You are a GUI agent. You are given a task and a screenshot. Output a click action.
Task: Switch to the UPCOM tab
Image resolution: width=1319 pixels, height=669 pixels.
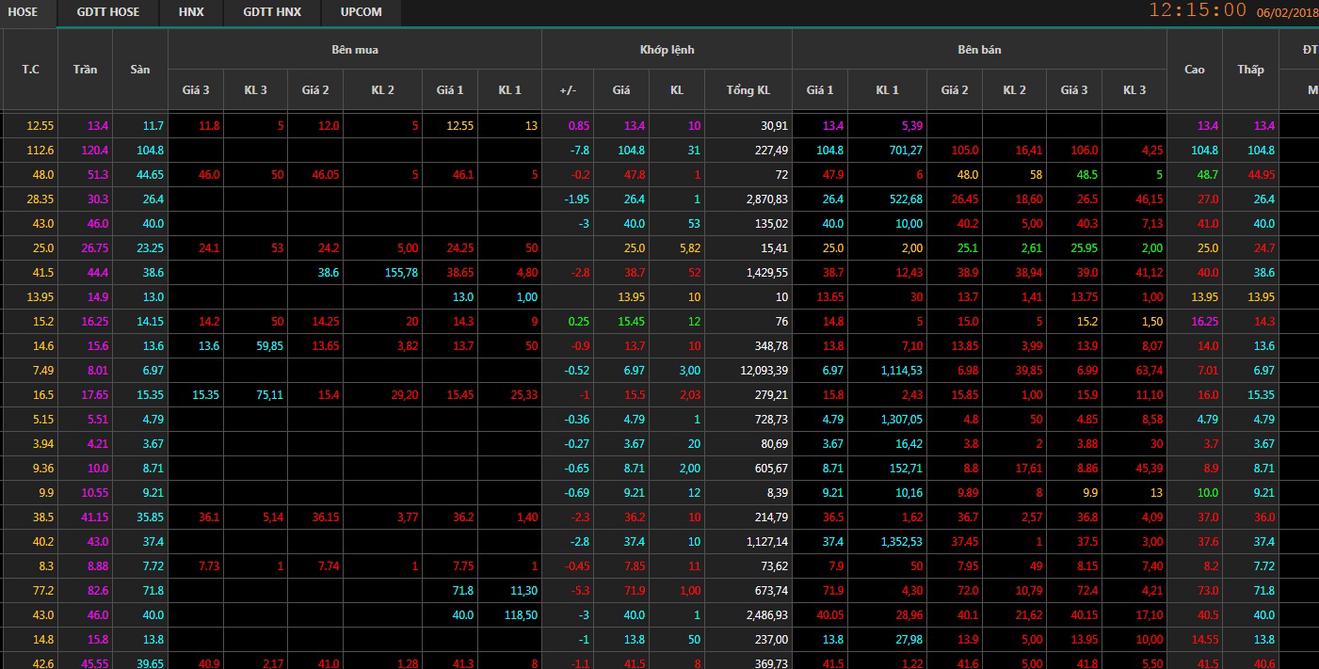(x=361, y=12)
